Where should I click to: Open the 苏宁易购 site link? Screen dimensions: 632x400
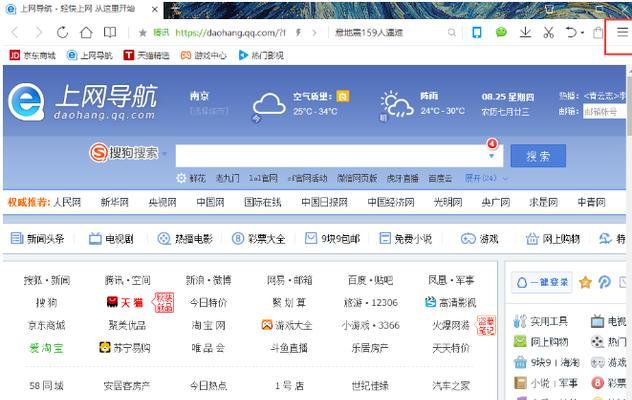coord(125,348)
